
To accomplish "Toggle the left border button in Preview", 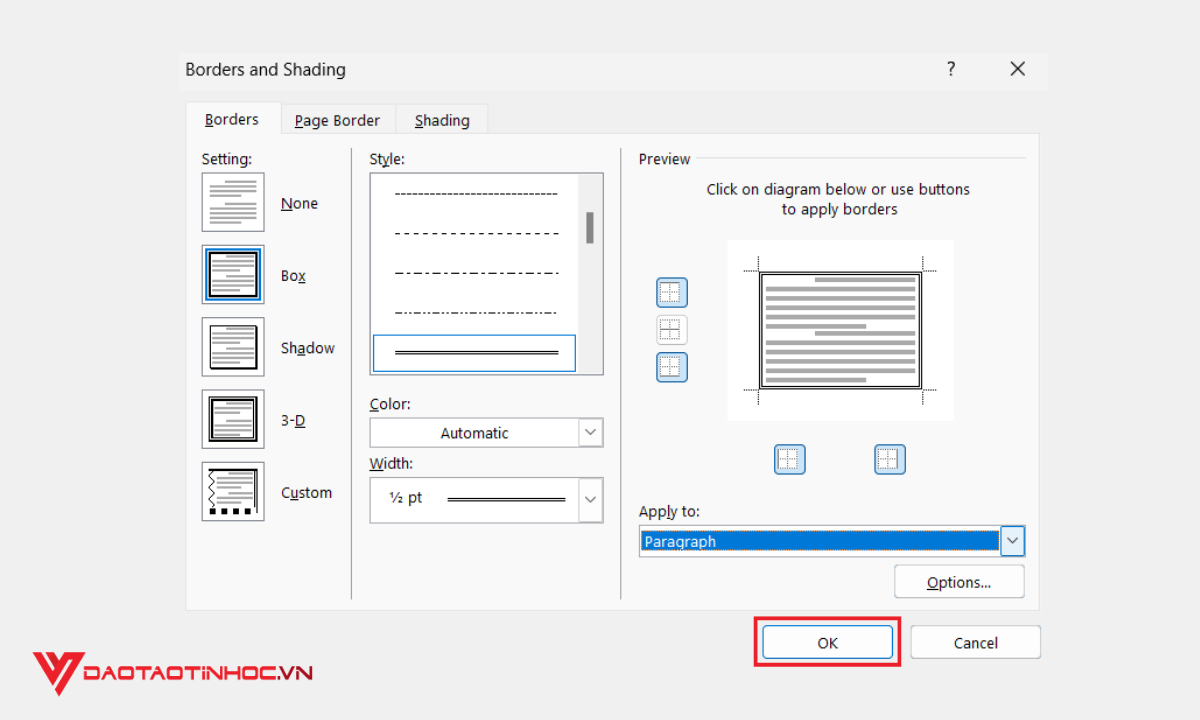I will coord(789,459).
